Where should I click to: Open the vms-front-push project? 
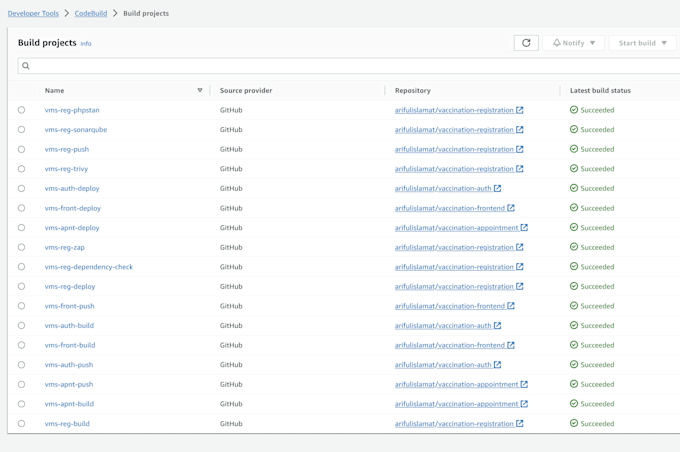pos(69,306)
